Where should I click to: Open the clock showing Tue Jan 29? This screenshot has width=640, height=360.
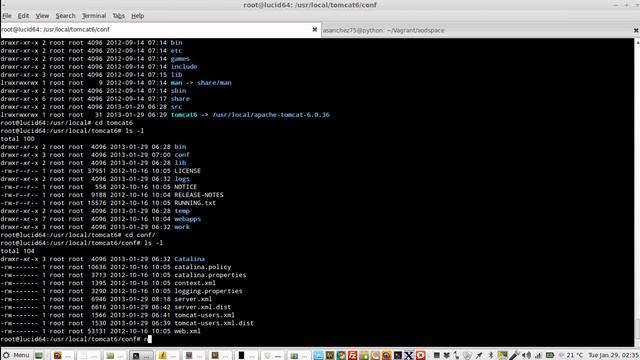pos(613,356)
